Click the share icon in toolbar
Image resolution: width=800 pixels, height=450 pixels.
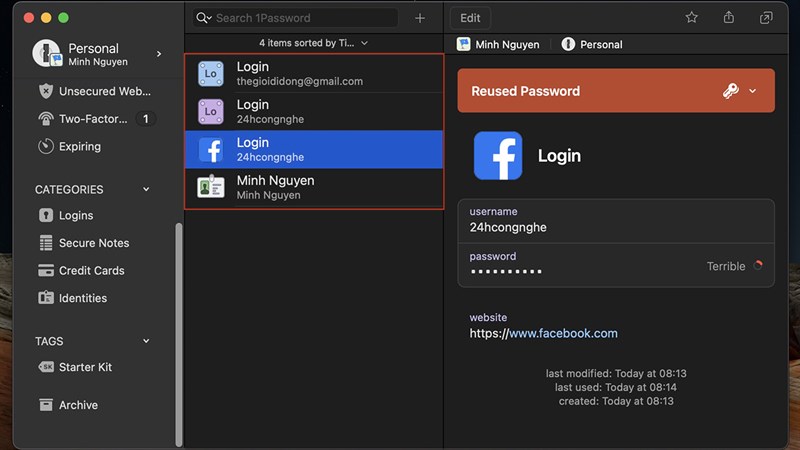pos(729,18)
